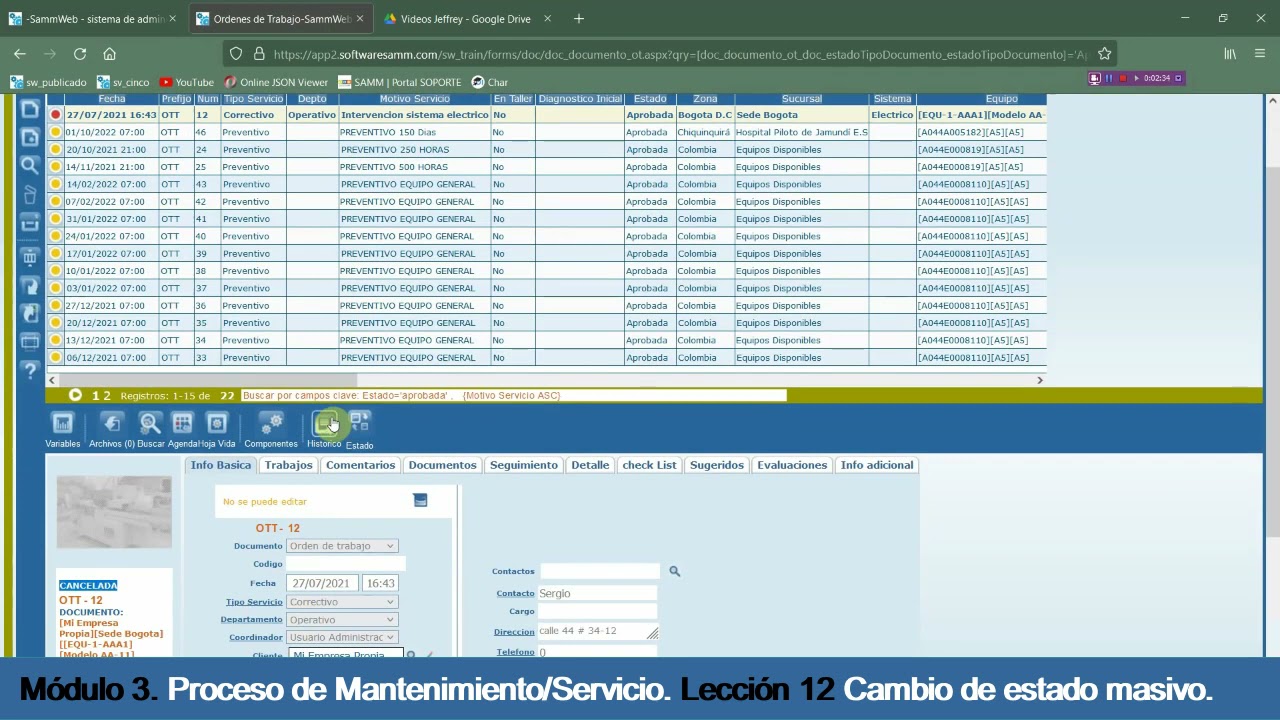Select the yellow status marker of order 24
The width and height of the screenshot is (1280, 720).
click(56, 150)
